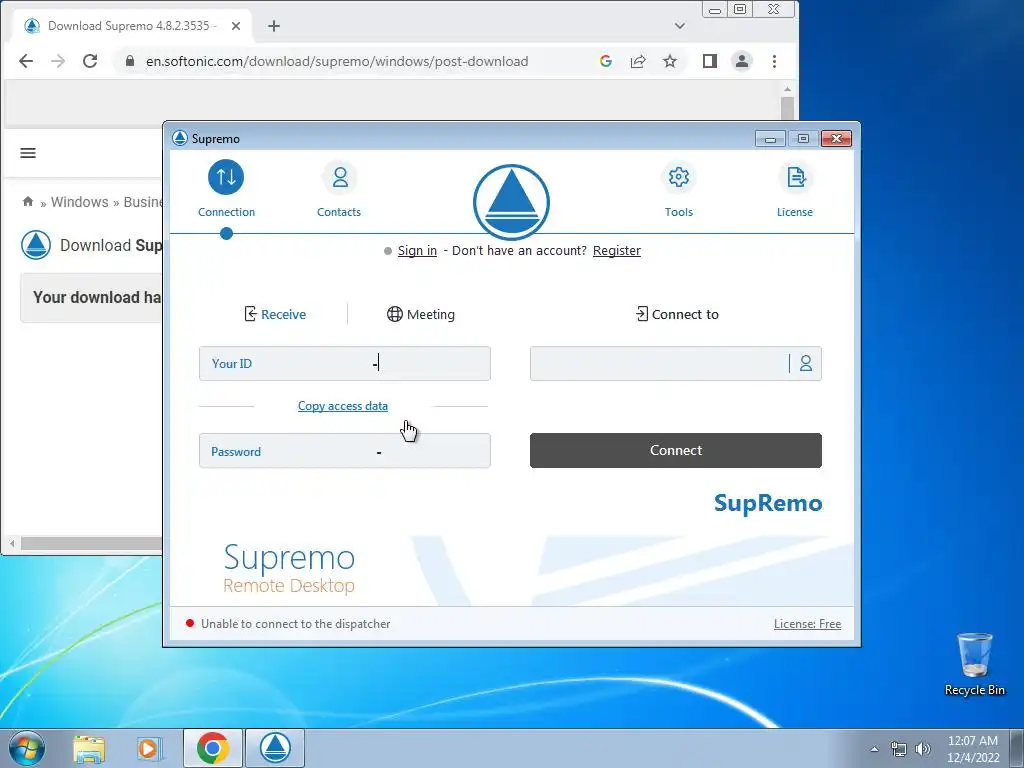Open the Softonic hamburger menu

click(28, 153)
